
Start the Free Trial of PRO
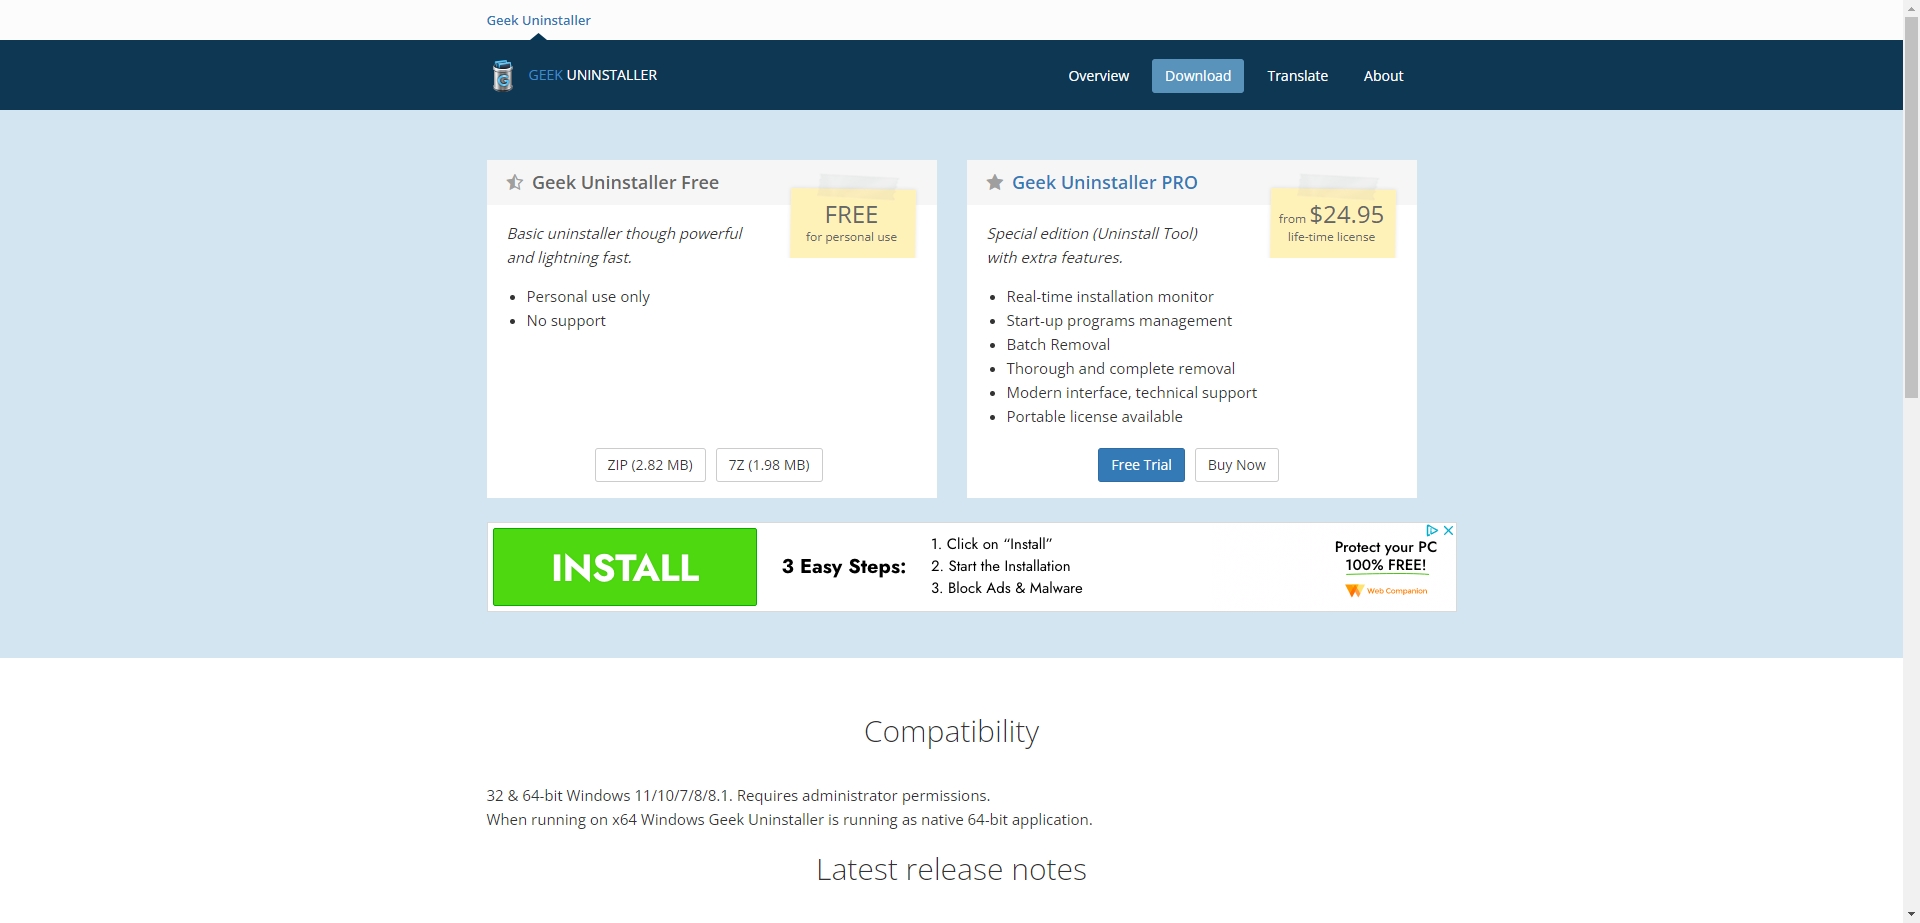(1141, 465)
